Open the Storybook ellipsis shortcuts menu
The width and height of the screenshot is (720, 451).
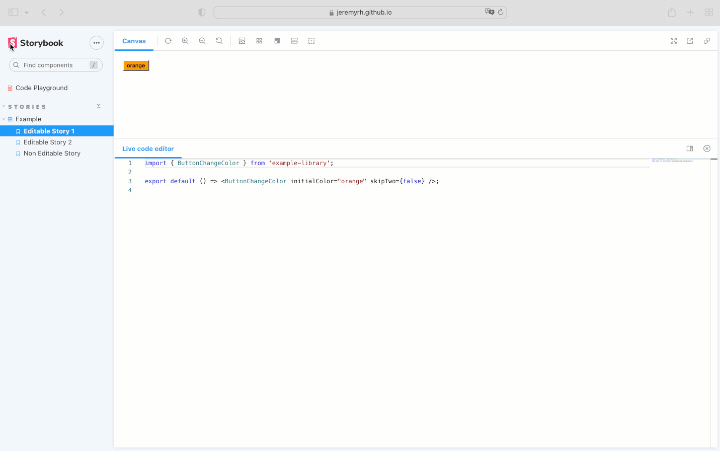click(96, 43)
